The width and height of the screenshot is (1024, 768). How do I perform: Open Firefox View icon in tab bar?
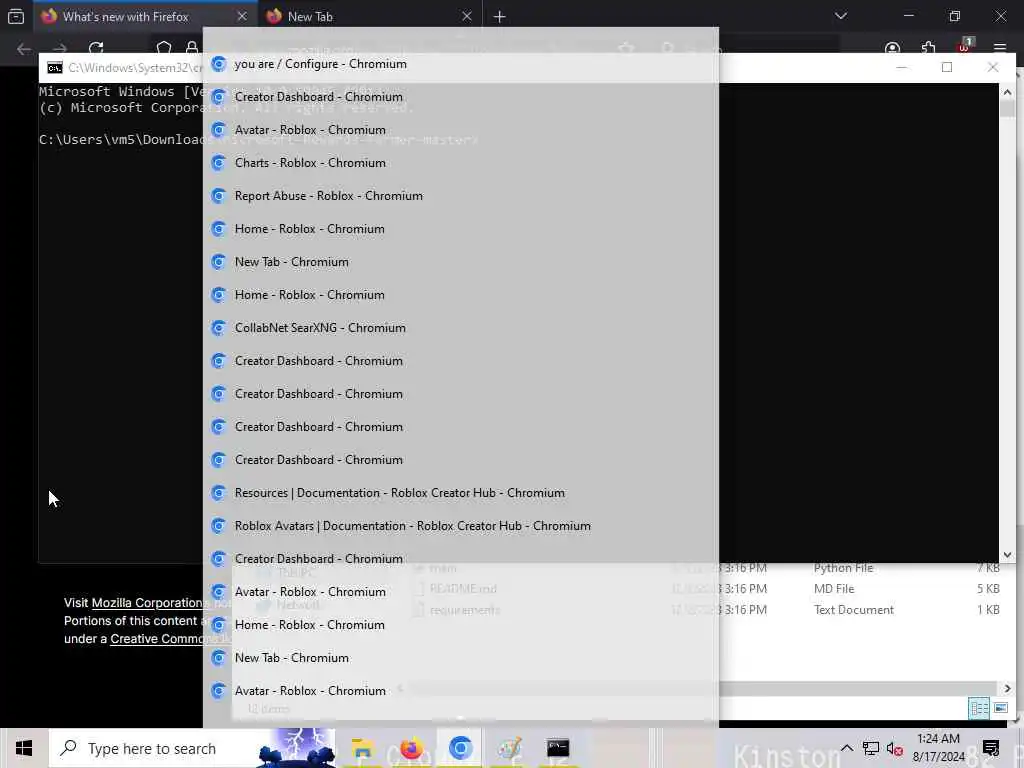pyautogui.click(x=16, y=16)
